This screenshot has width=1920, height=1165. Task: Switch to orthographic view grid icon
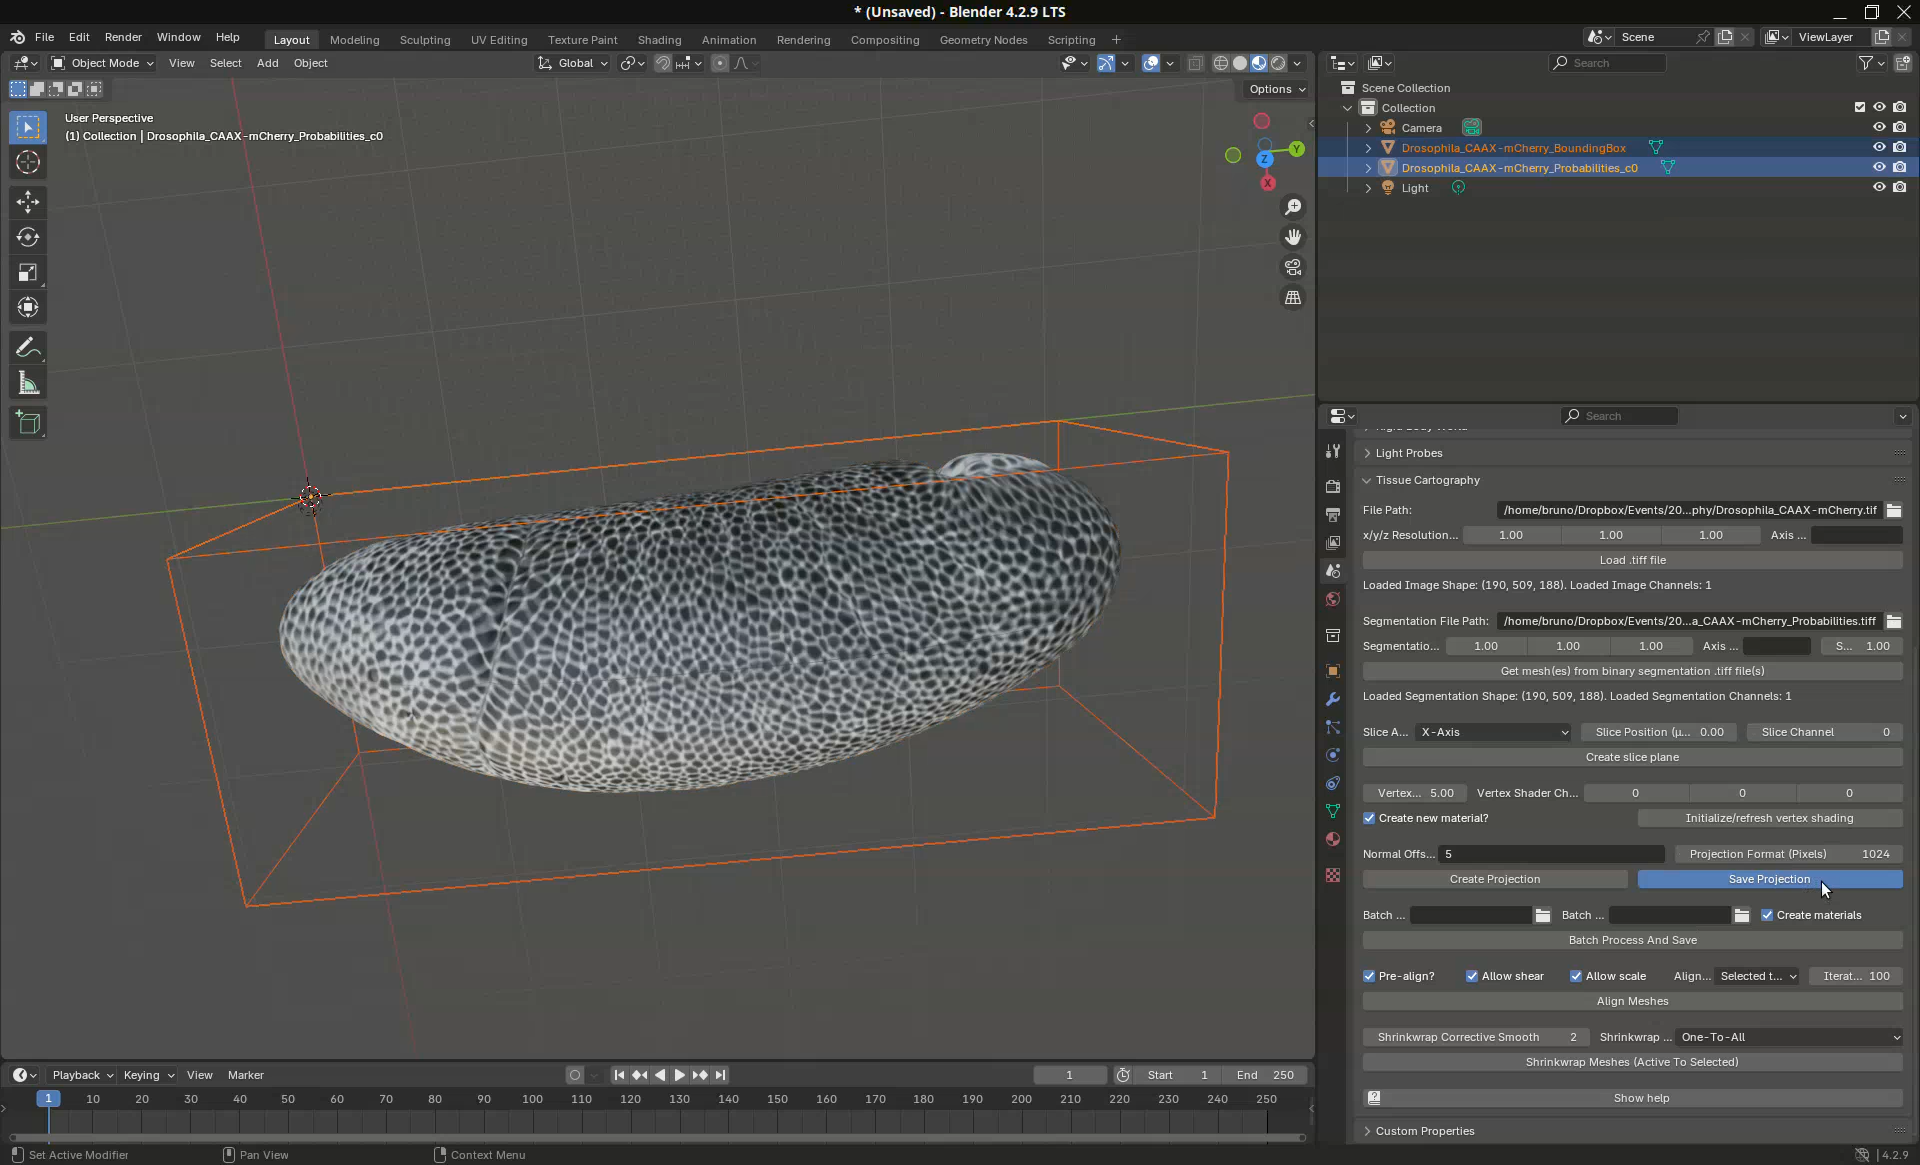1293,298
